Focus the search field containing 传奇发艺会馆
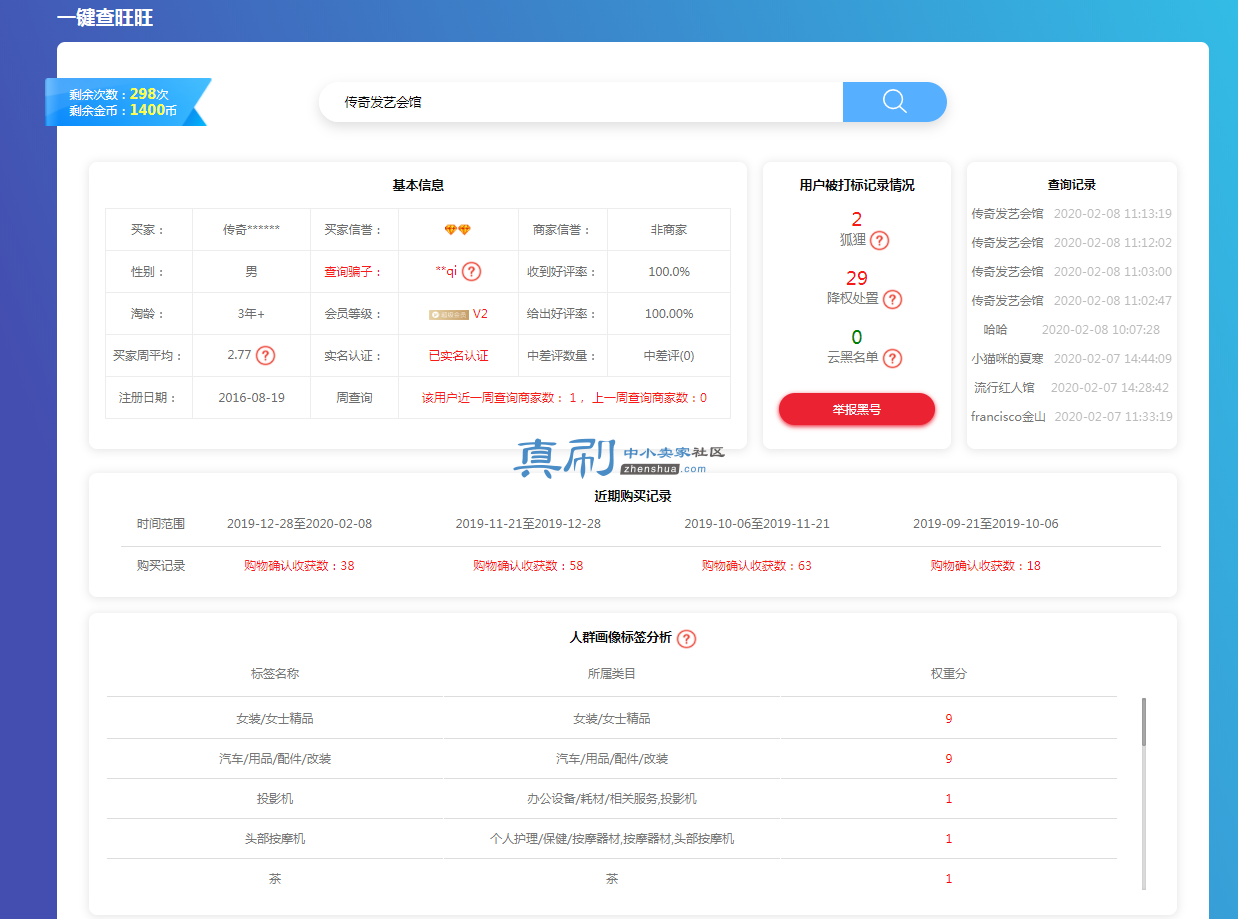This screenshot has height=919, width=1238. (x=581, y=102)
